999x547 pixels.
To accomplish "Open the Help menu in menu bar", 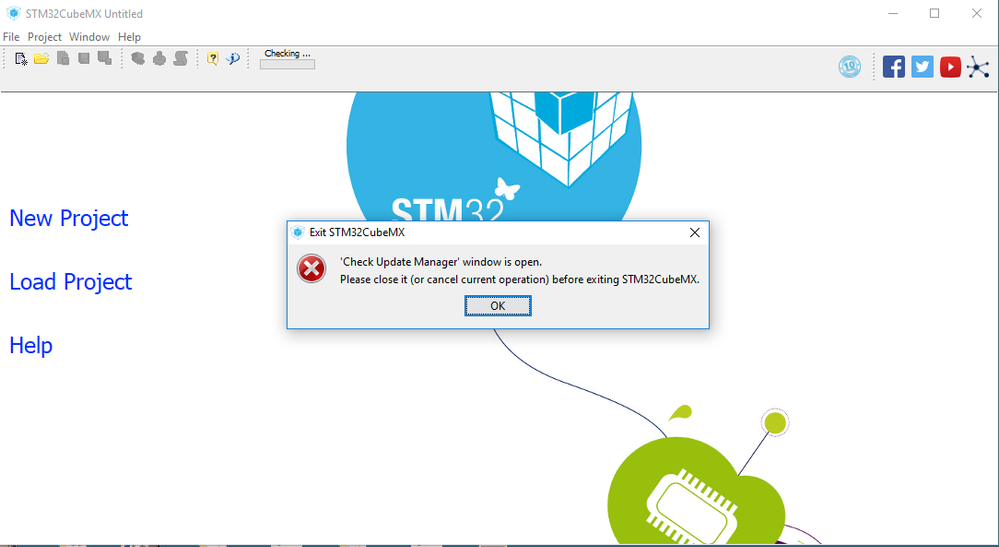I will point(129,37).
